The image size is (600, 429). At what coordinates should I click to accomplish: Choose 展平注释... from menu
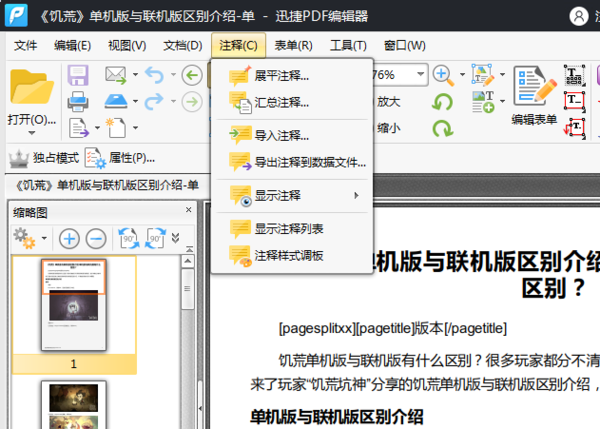[292, 76]
